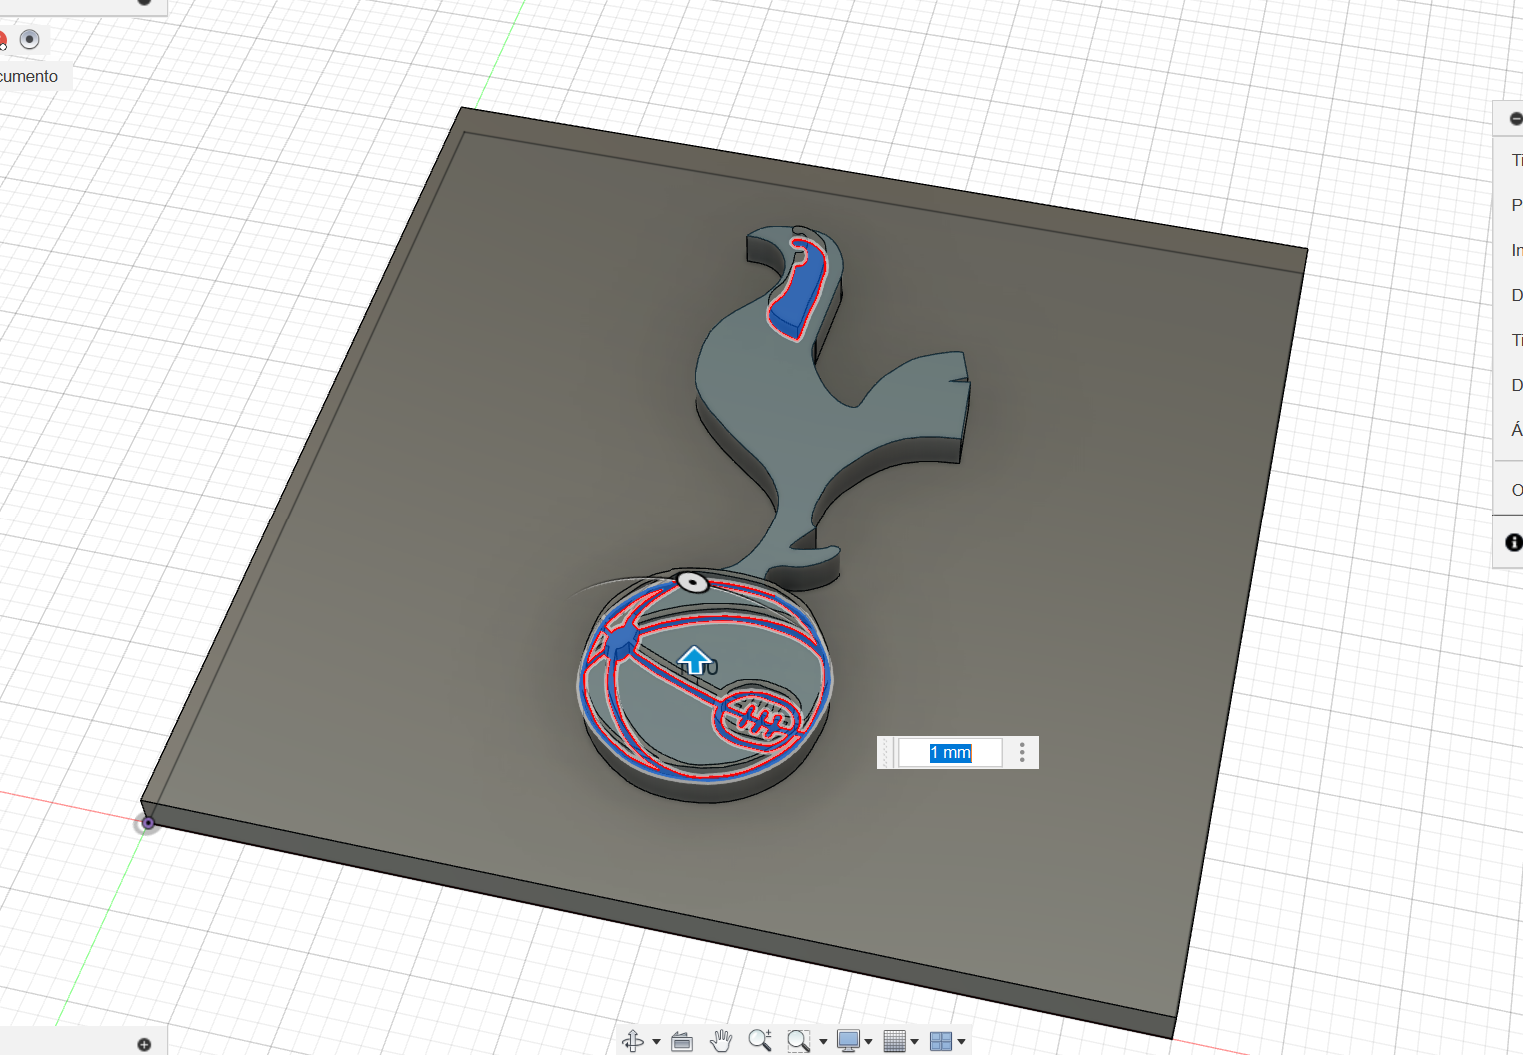Click the 1 mm distance input field
Screen dimensions: 1523x1055
click(950, 753)
